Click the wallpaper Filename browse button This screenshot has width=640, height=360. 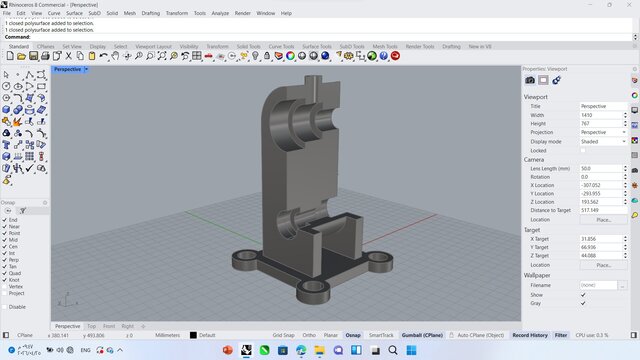point(622,285)
